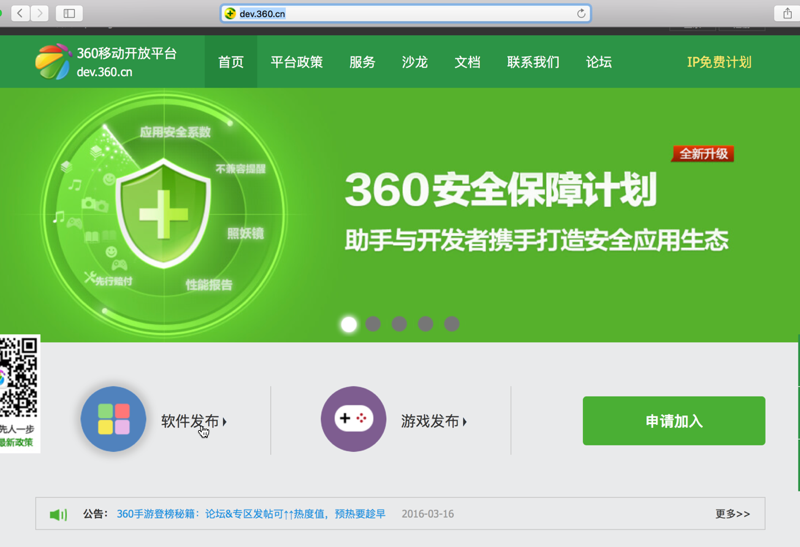Click the blue software release icon
Viewport: 800px width, 547px height.
coord(113,419)
